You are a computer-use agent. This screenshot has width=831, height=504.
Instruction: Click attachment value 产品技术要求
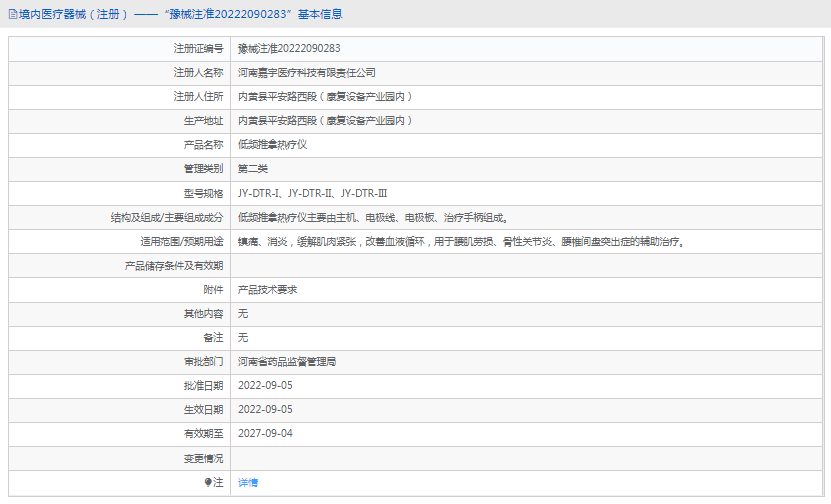pyautogui.click(x=267, y=290)
